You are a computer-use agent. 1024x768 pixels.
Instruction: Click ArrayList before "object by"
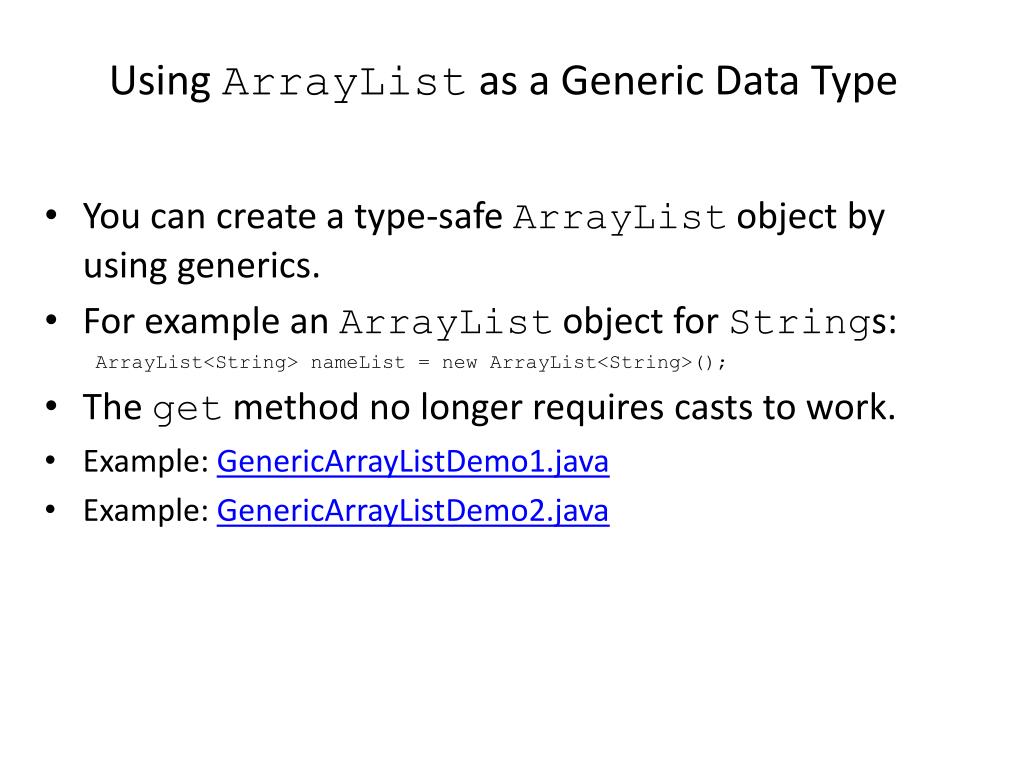[619, 219]
